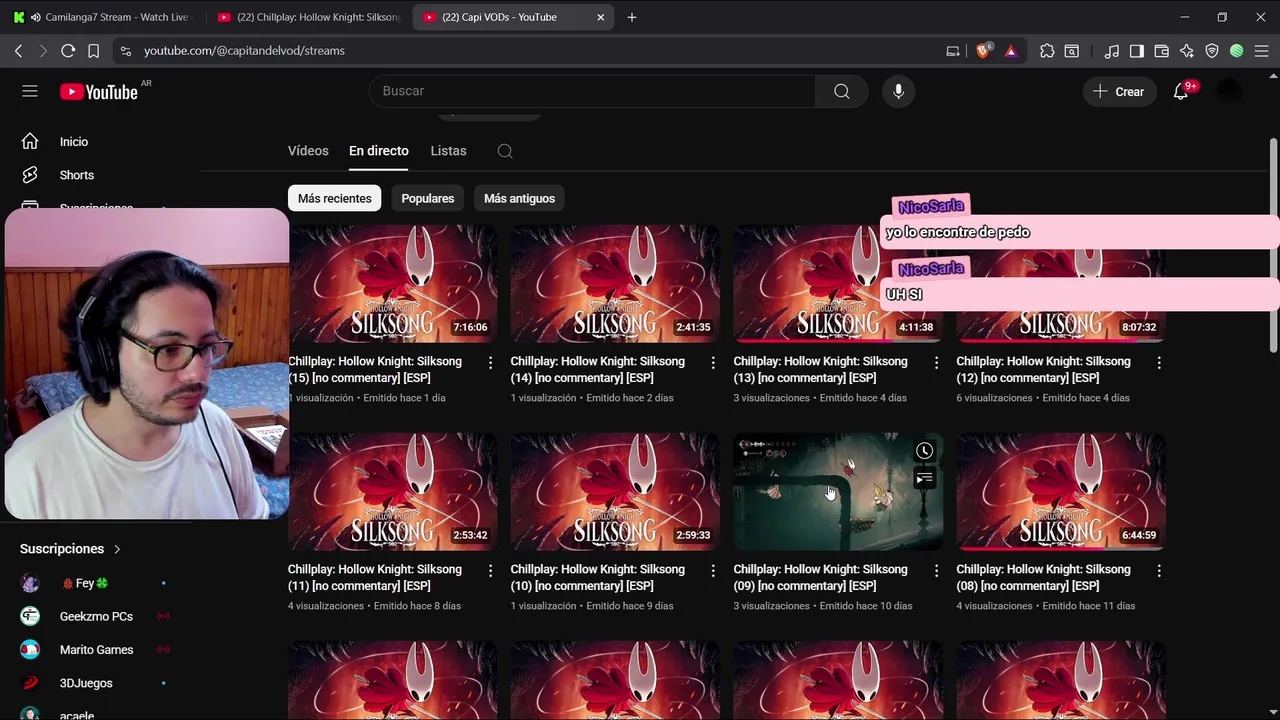Add Silksong (09) to queue icon

924,479
